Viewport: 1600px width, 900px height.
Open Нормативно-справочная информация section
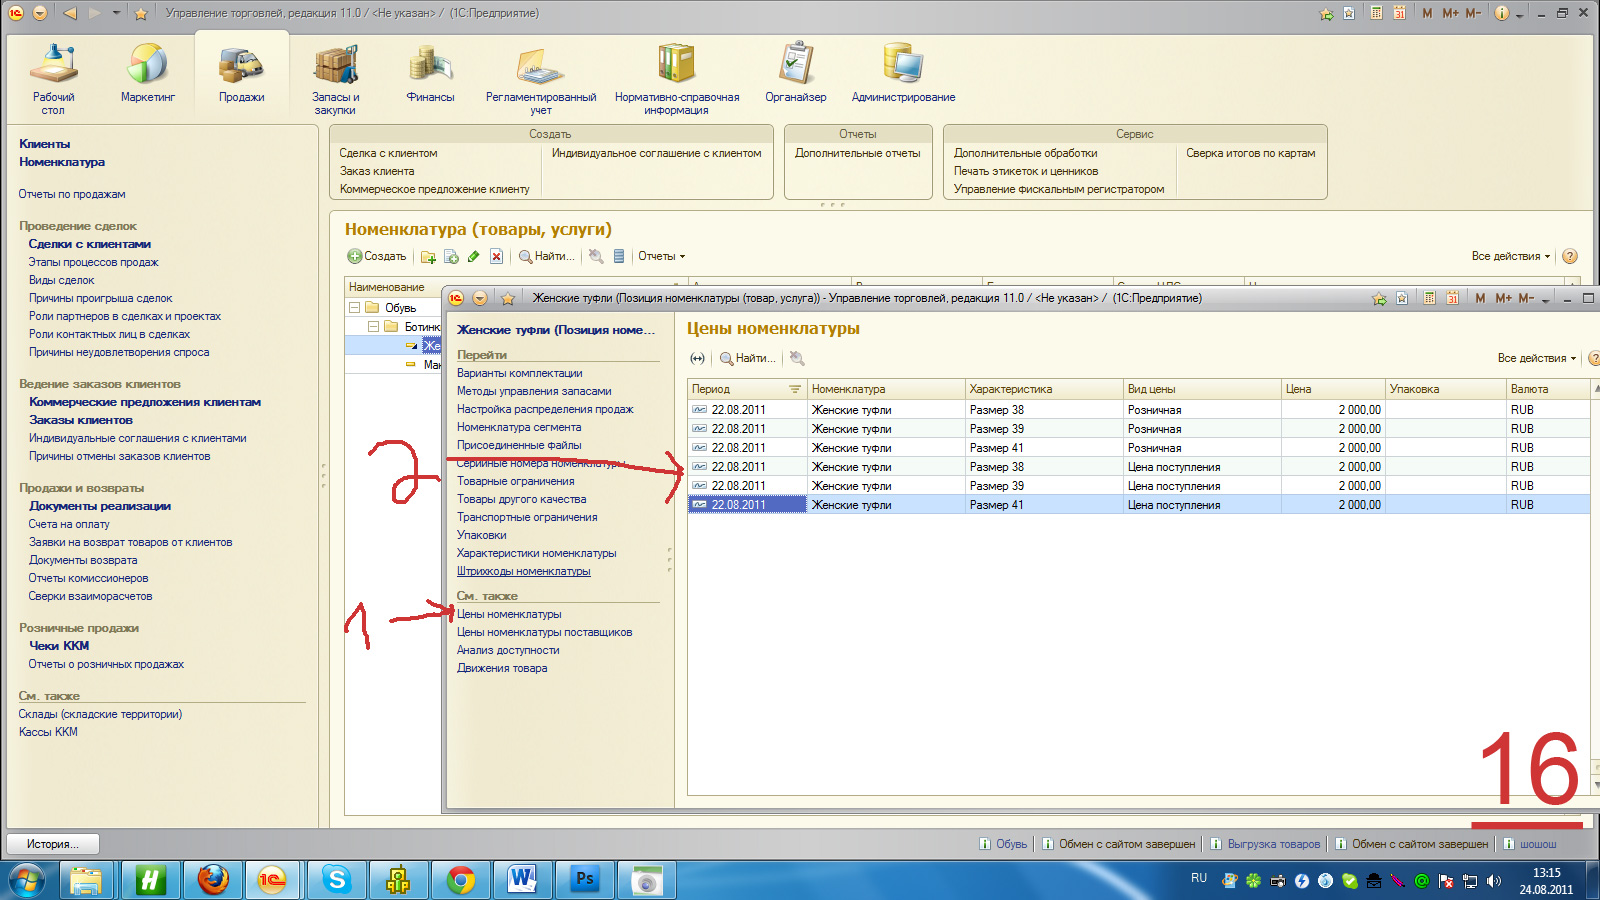[x=677, y=80]
